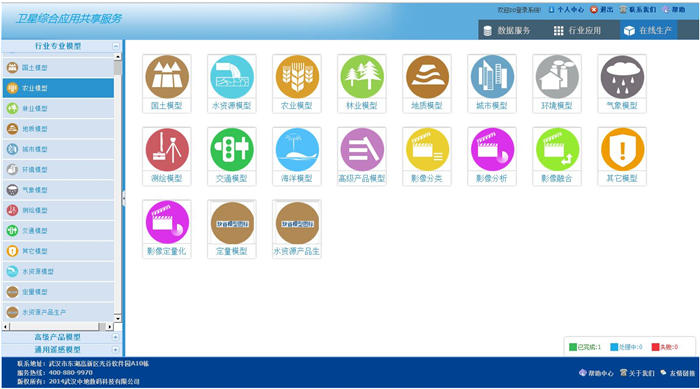
Task: Select 地质模型 in the sidebar list
Action: tap(58, 129)
